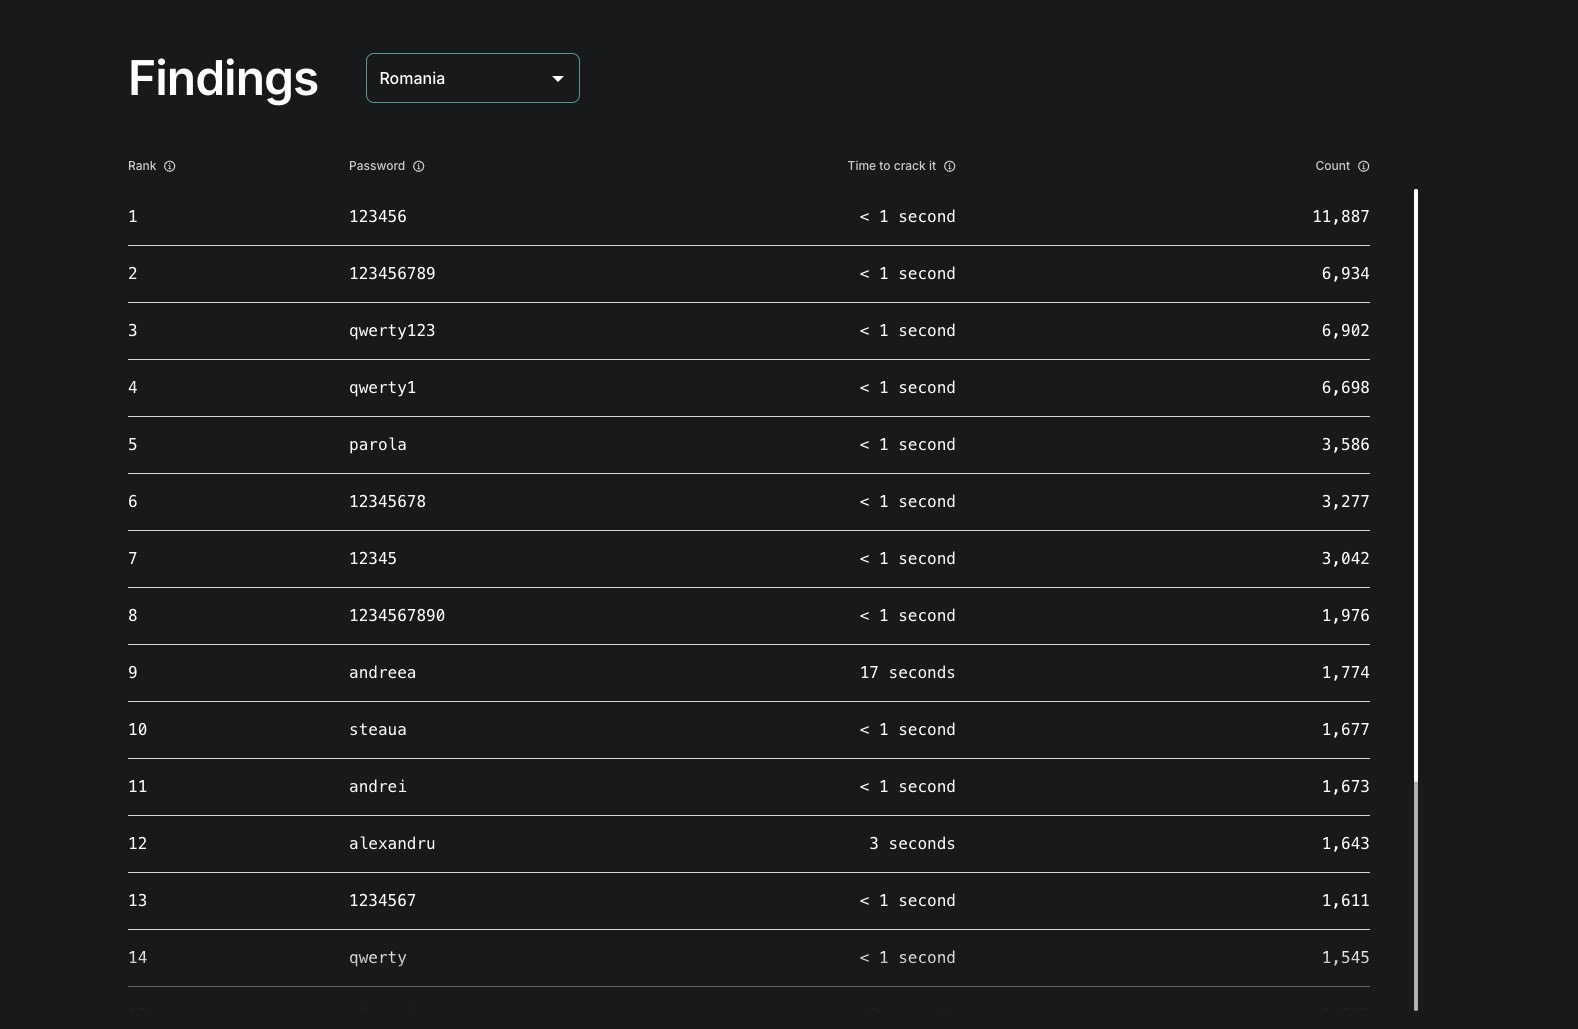Viewport: 1578px width, 1029px height.
Task: Click the 11,887 count value
Action: pos(1340,216)
